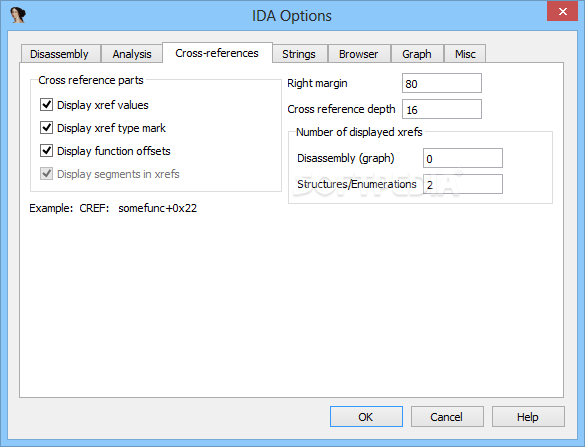Focus the Cross reference depth field
This screenshot has height=447, width=585.
[442, 109]
